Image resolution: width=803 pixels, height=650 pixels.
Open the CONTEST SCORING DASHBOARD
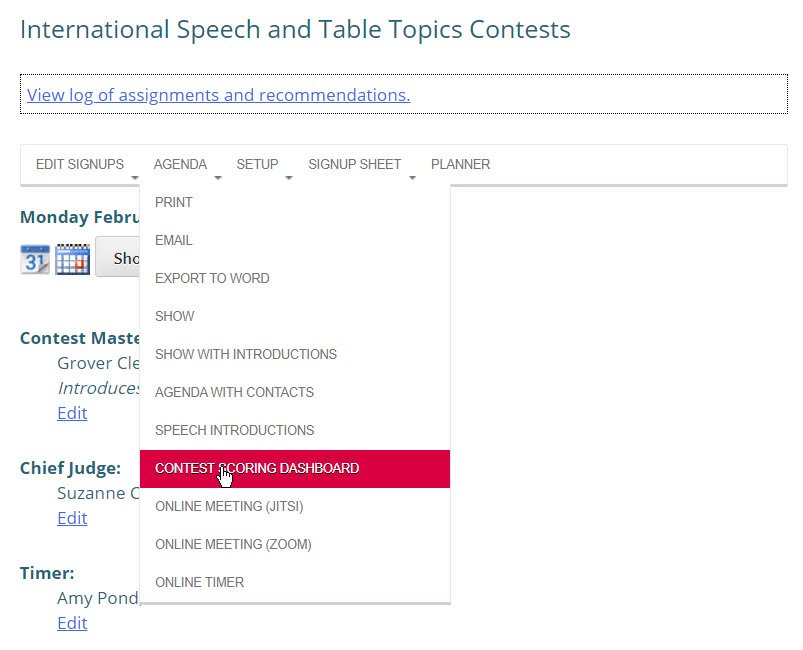tap(256, 468)
